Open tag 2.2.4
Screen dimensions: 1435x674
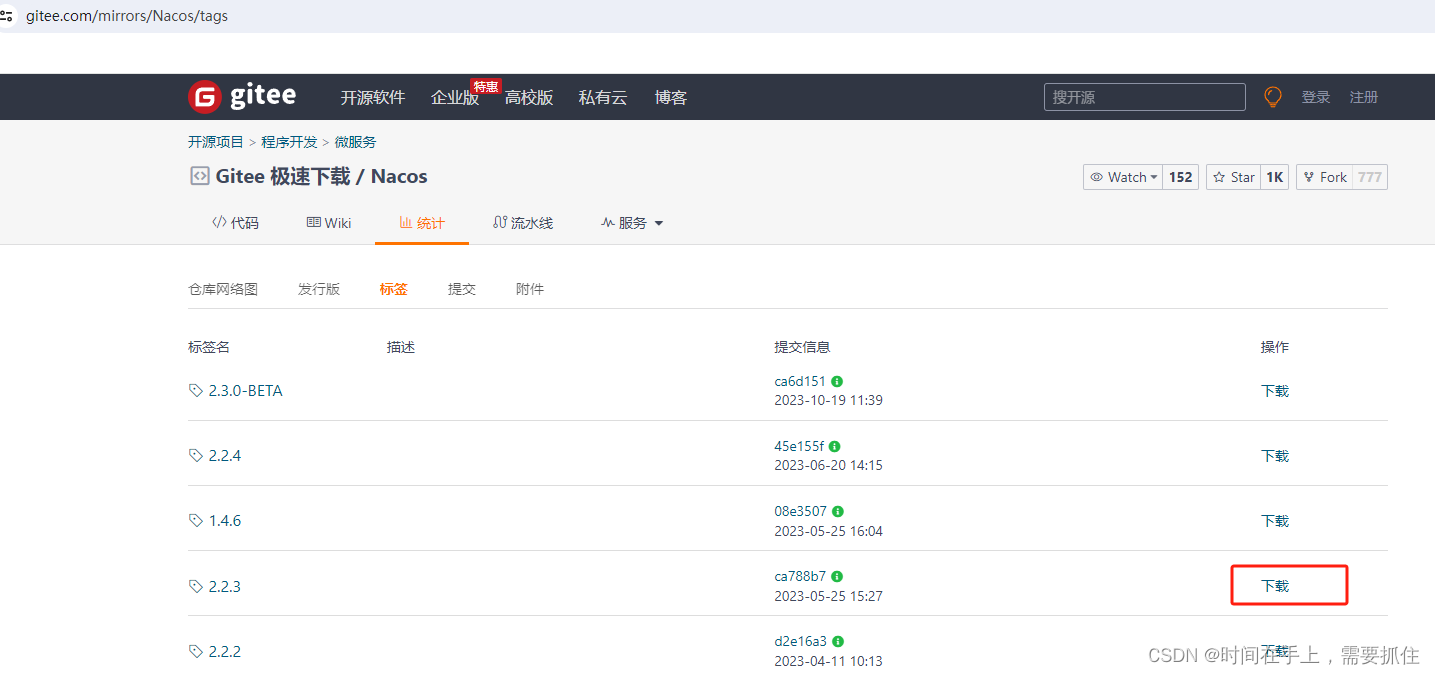pyautogui.click(x=225, y=456)
